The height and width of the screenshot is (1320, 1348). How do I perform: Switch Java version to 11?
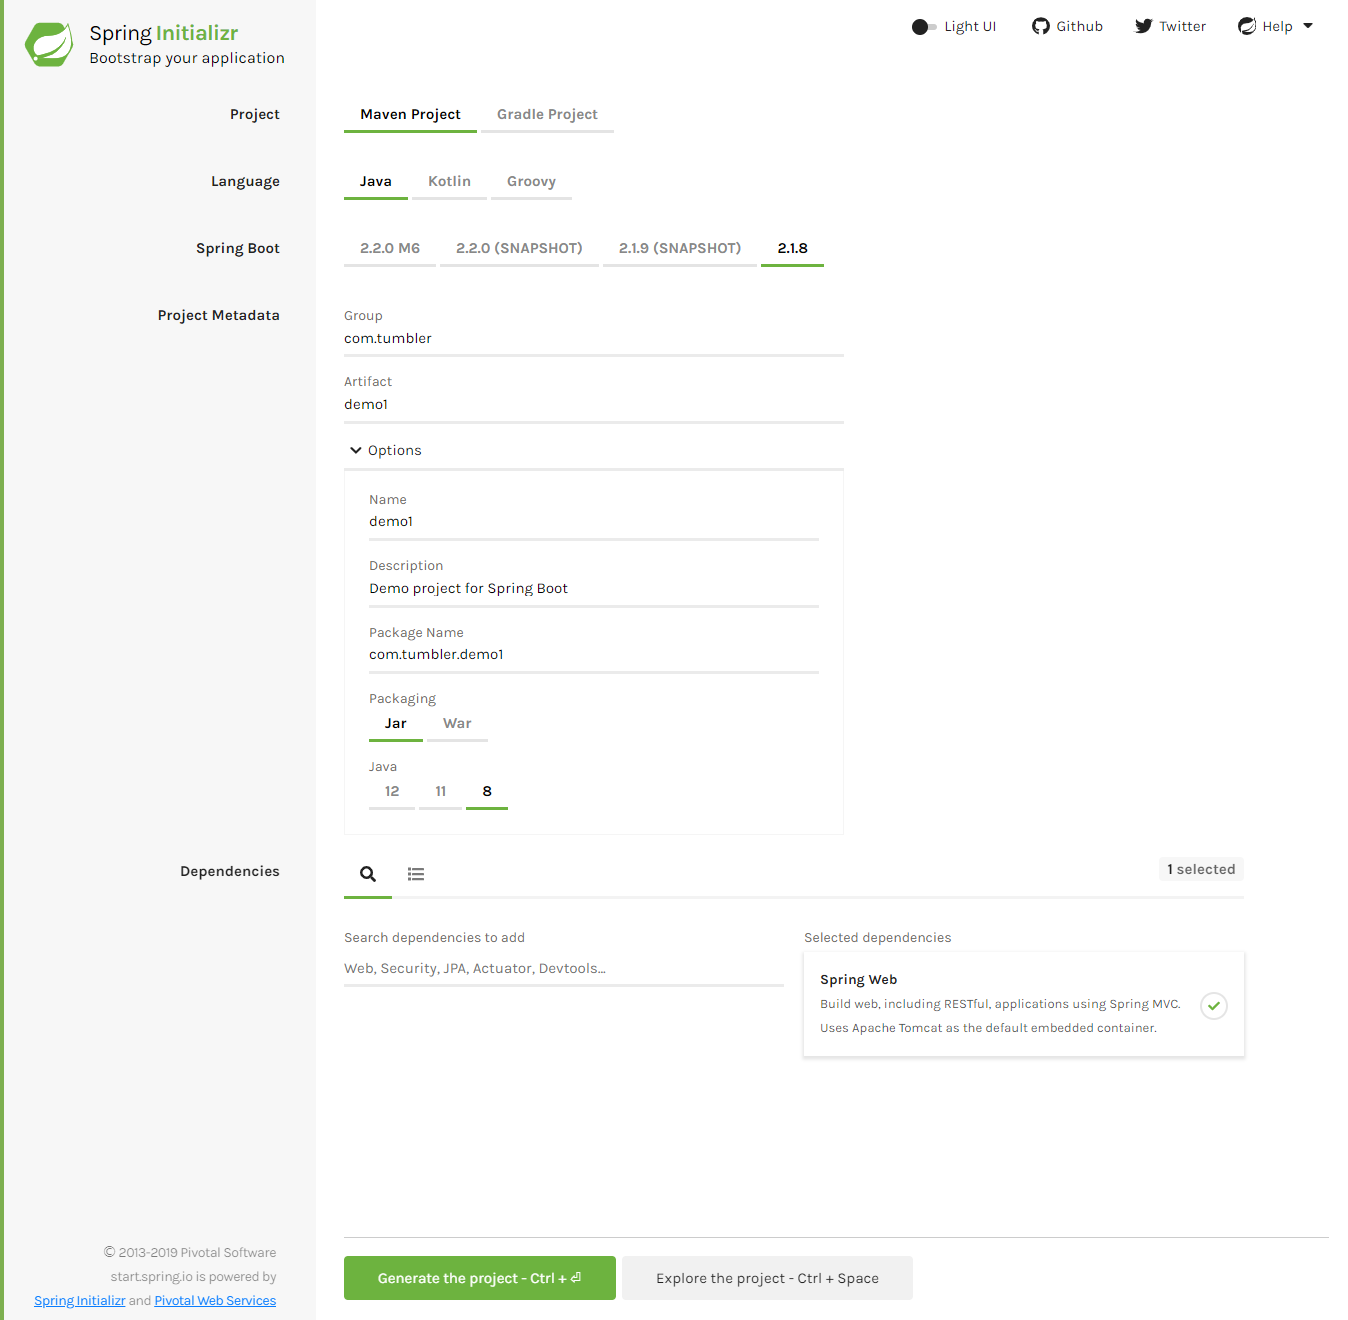[440, 791]
